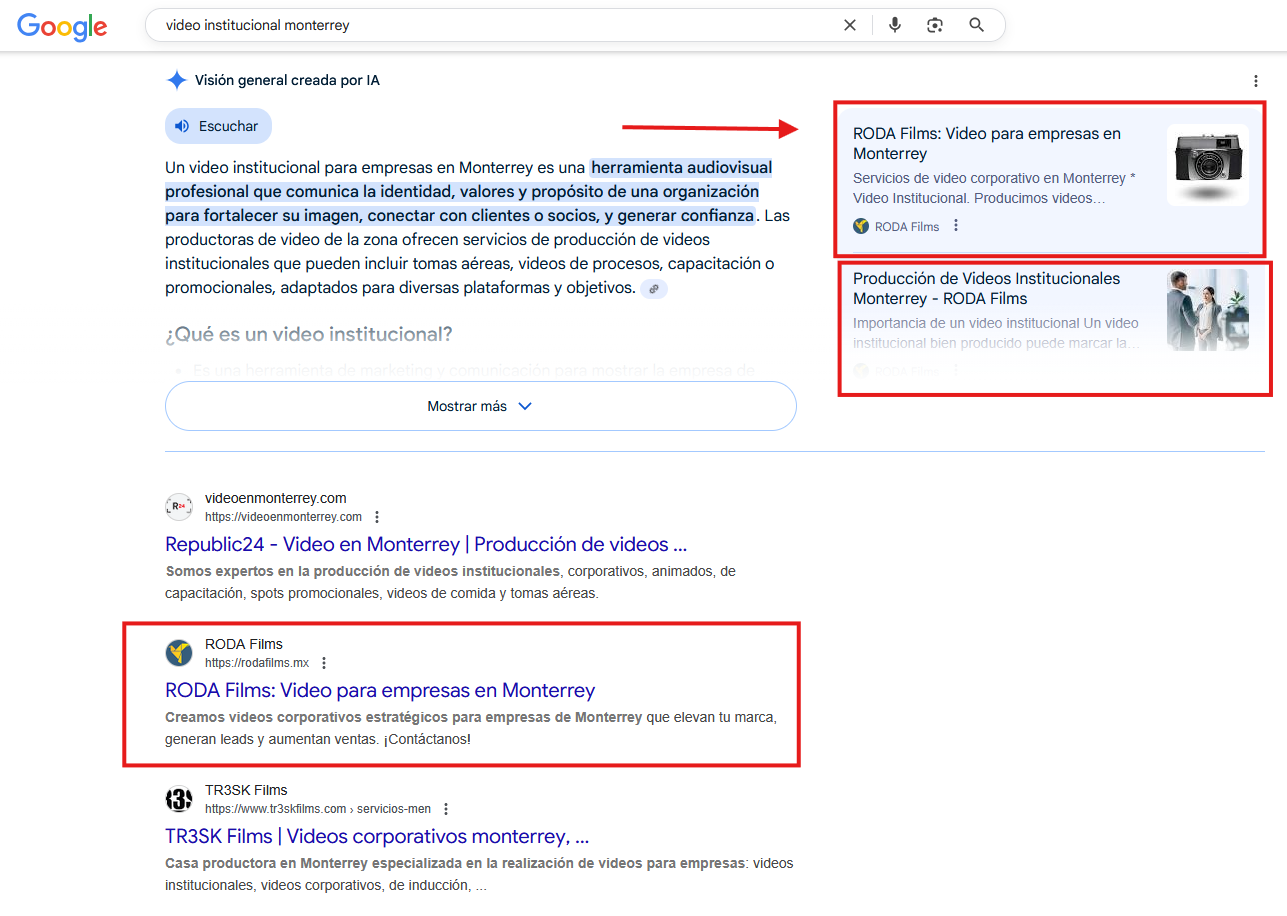Clear the search query with the X
The image size is (1287, 916).
tap(849, 25)
